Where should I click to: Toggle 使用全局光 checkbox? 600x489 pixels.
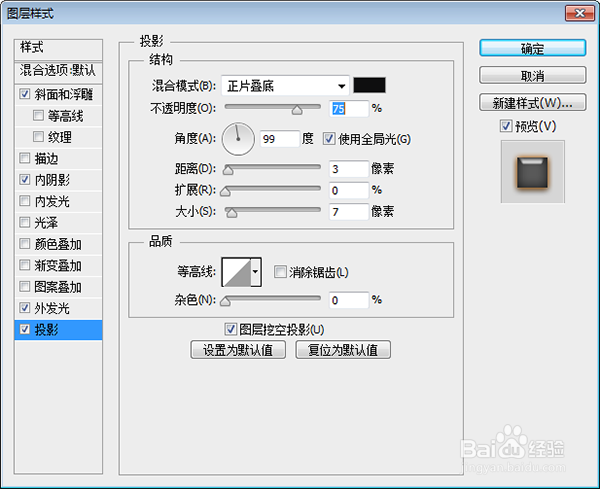click(x=329, y=139)
